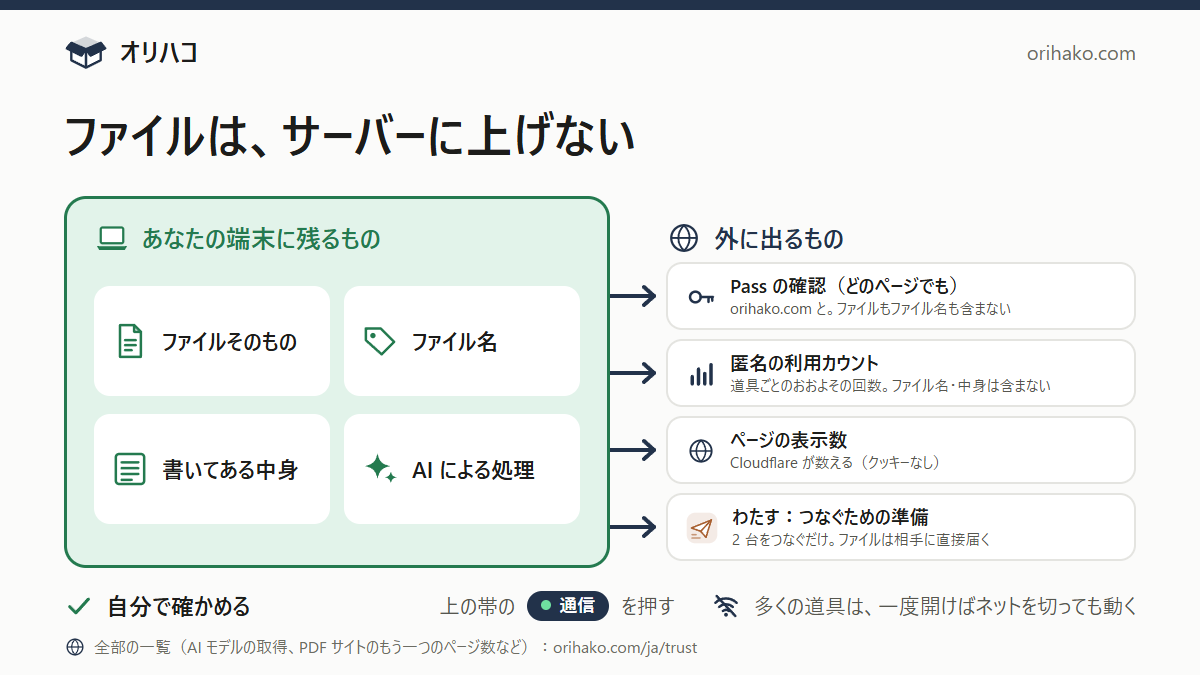
Task: Select the ファイルそのもの card
Action: point(212,341)
